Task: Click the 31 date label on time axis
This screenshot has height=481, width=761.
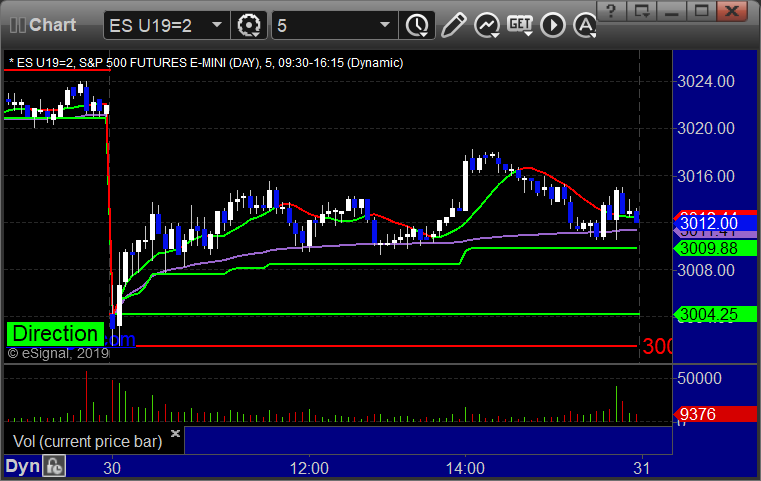Action: coord(642,468)
